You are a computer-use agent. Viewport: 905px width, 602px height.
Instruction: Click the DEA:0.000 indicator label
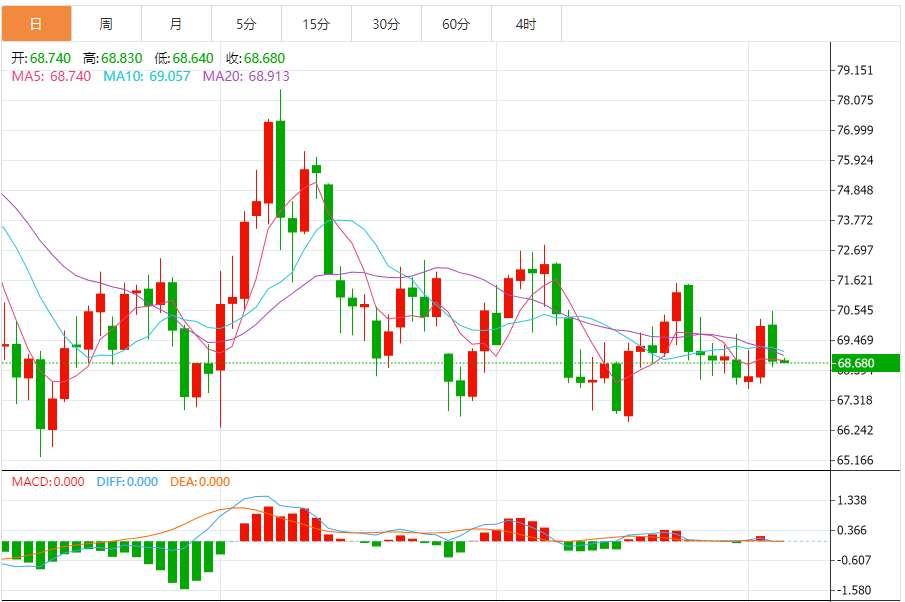click(200, 481)
